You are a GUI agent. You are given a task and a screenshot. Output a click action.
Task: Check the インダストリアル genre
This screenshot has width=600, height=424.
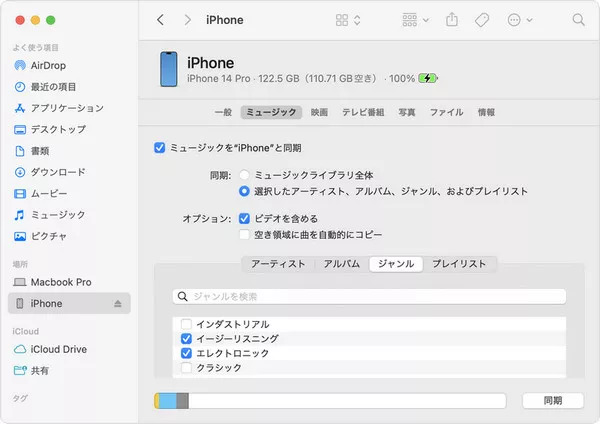[x=186, y=325]
